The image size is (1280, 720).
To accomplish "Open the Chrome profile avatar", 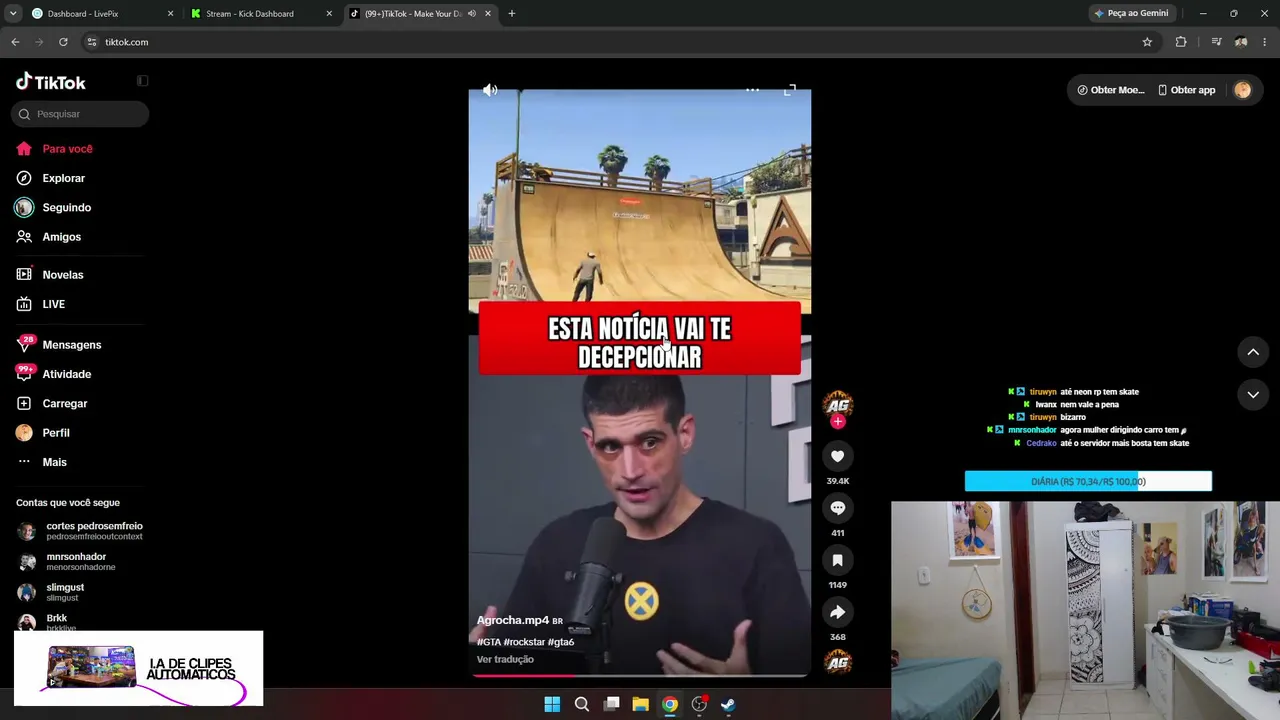I will pyautogui.click(x=1241, y=42).
